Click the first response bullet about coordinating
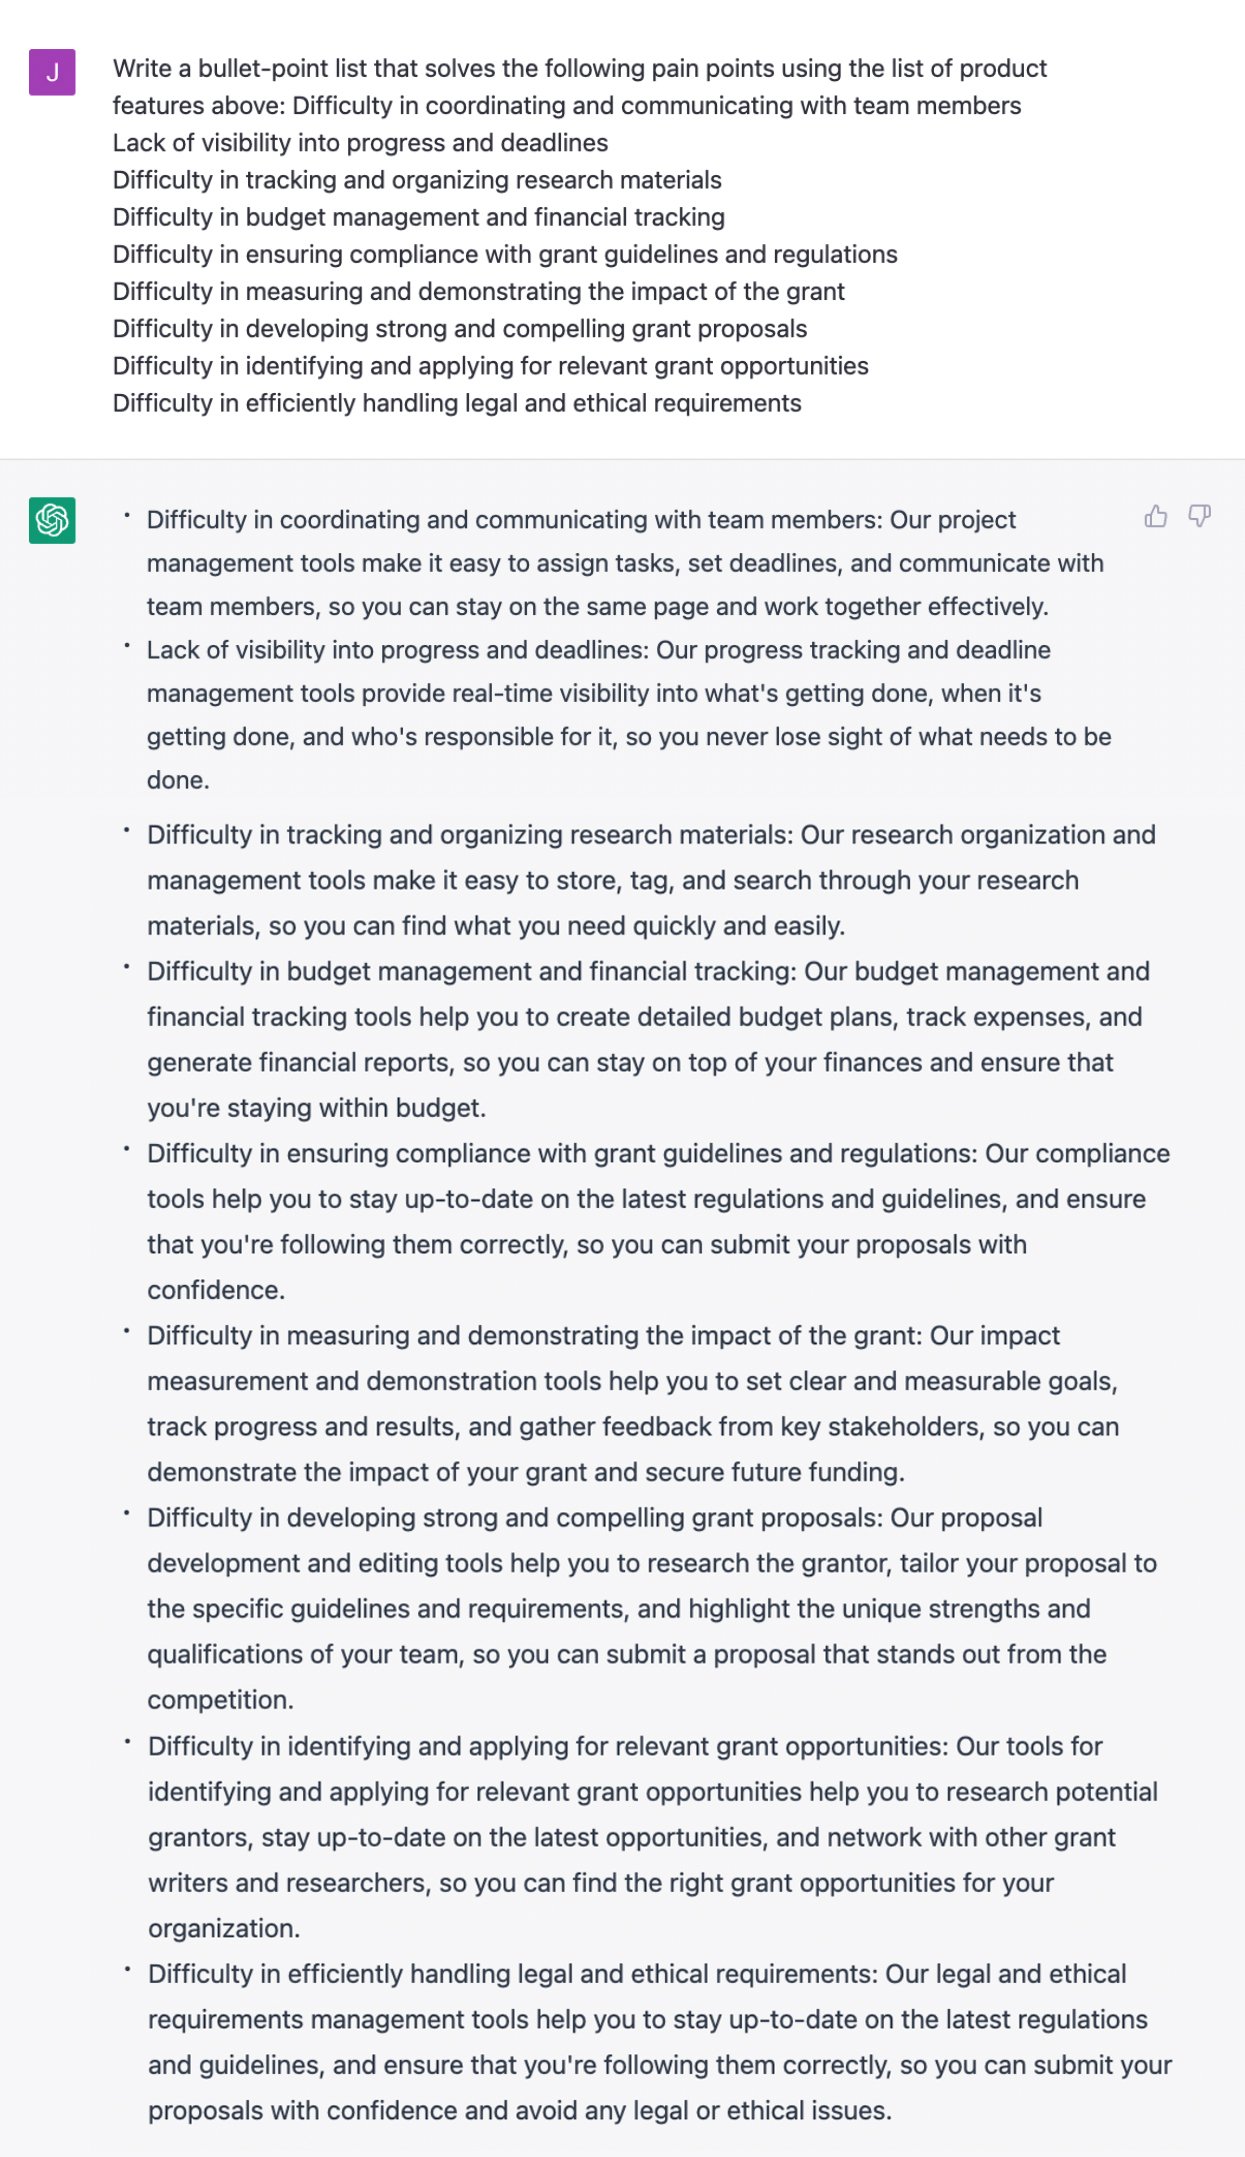This screenshot has height=2157, width=1245. (x=625, y=563)
